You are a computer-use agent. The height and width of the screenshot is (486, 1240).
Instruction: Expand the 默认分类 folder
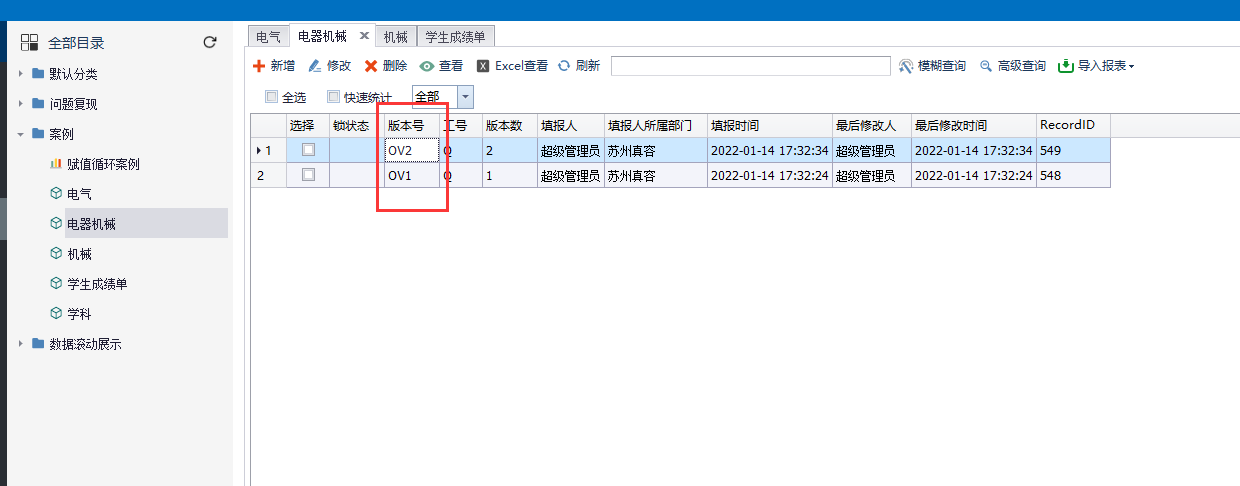(x=22, y=74)
